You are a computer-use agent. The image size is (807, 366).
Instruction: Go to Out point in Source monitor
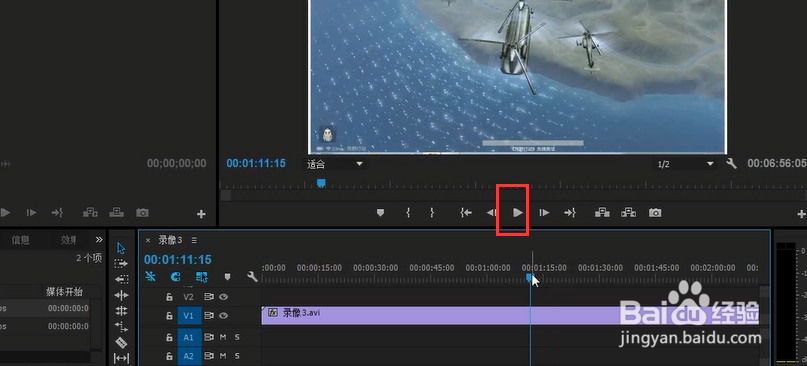pos(57,213)
